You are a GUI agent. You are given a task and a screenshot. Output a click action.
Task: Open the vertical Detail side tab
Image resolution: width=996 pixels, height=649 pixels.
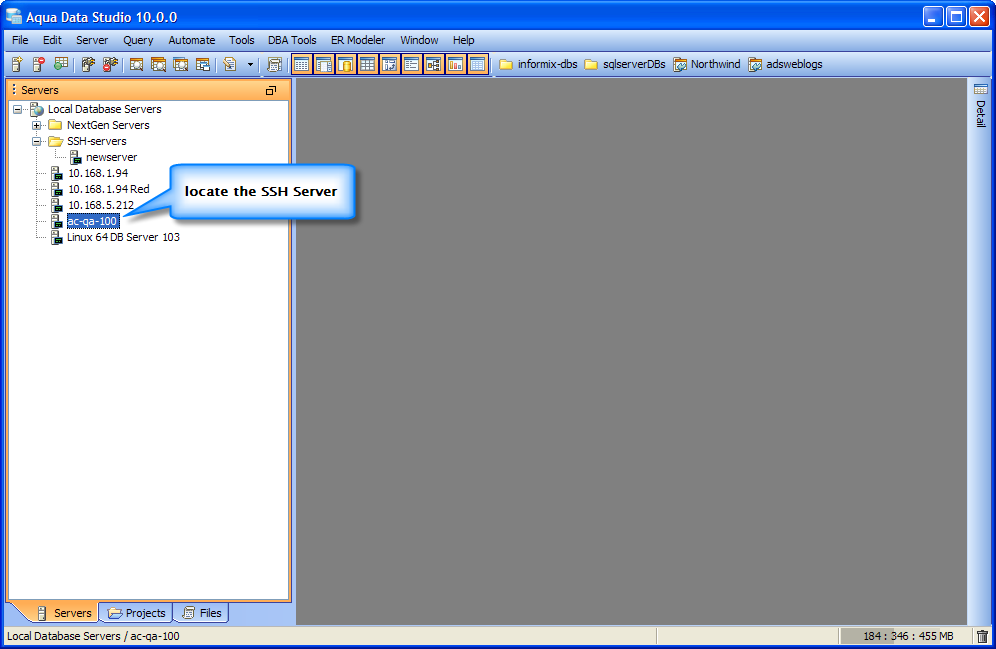pyautogui.click(x=981, y=113)
